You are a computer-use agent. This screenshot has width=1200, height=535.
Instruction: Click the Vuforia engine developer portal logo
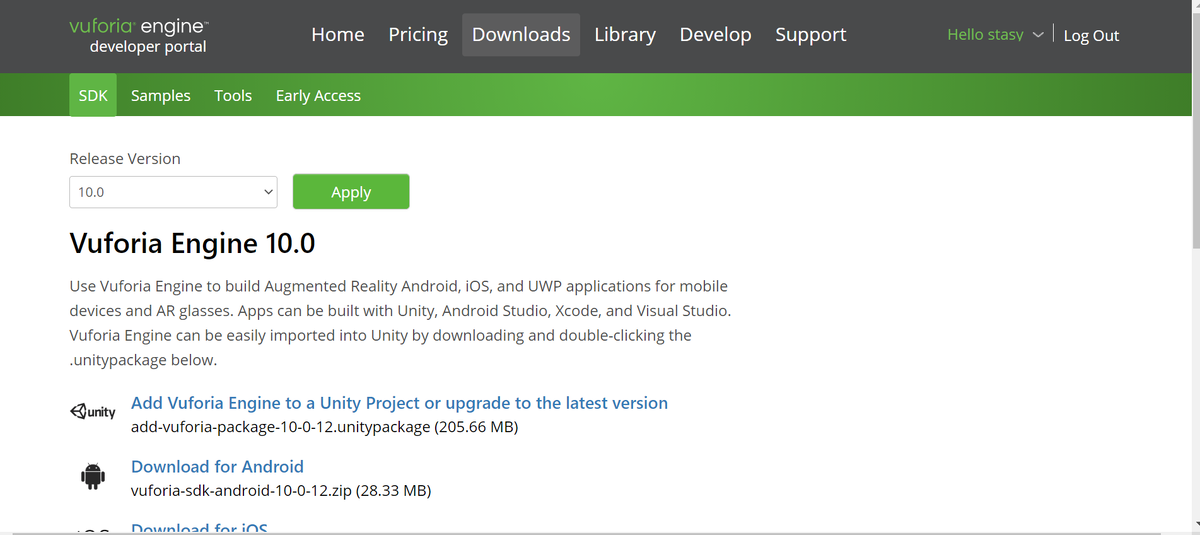pos(140,35)
